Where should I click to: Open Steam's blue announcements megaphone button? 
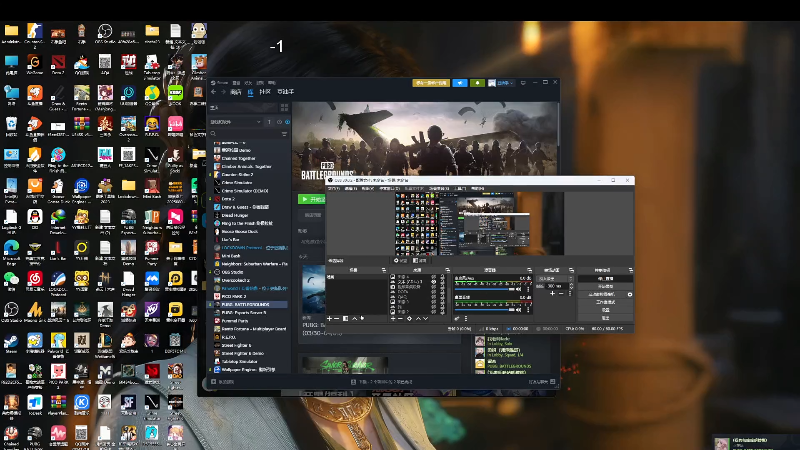point(460,83)
